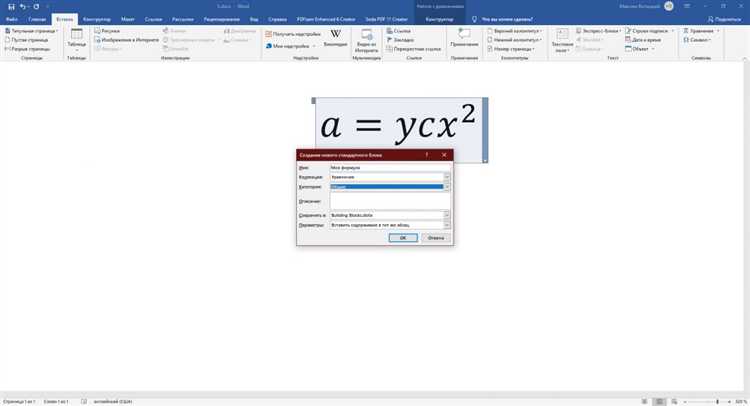The height and width of the screenshot is (406, 750).
Task: Open the Файл tab
Action: click(x=11, y=20)
